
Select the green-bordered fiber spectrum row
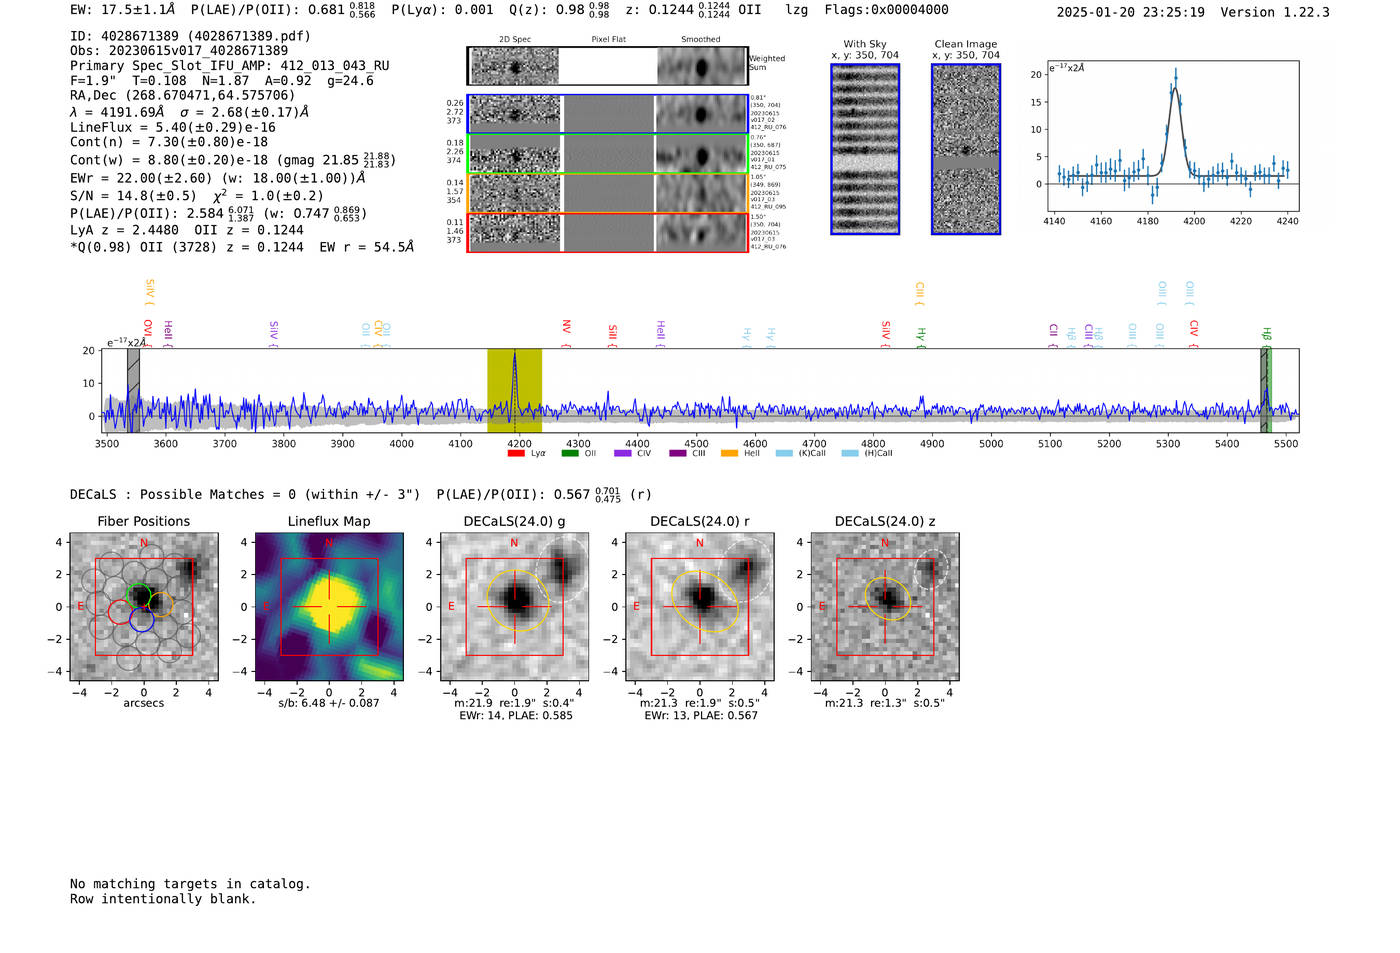[608, 154]
